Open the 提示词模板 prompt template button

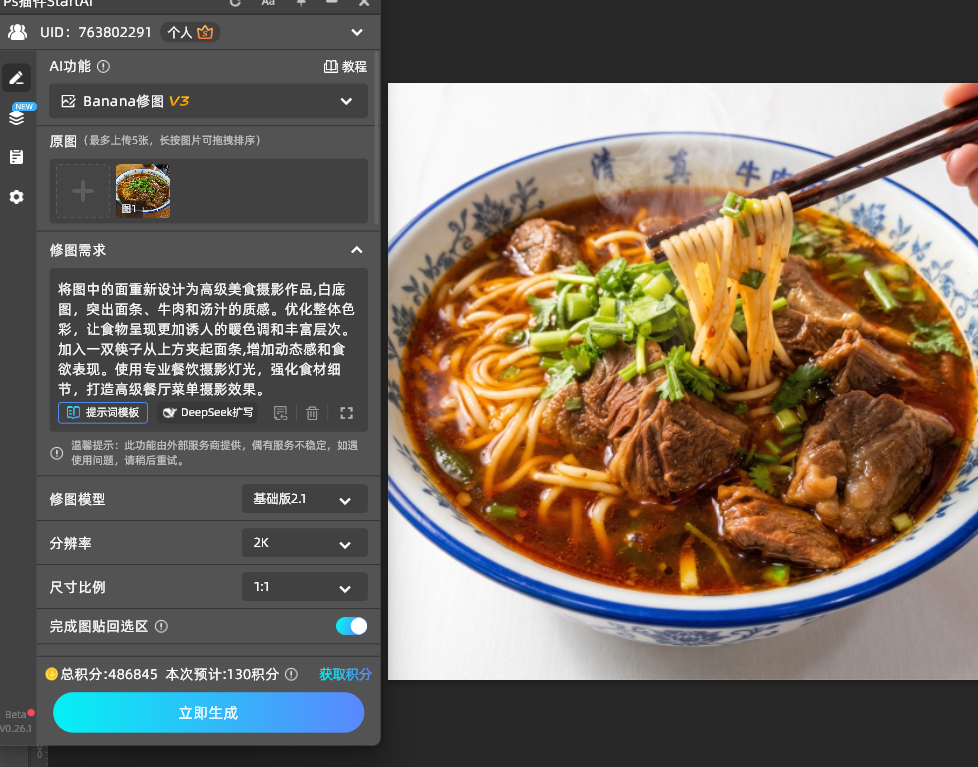(103, 413)
